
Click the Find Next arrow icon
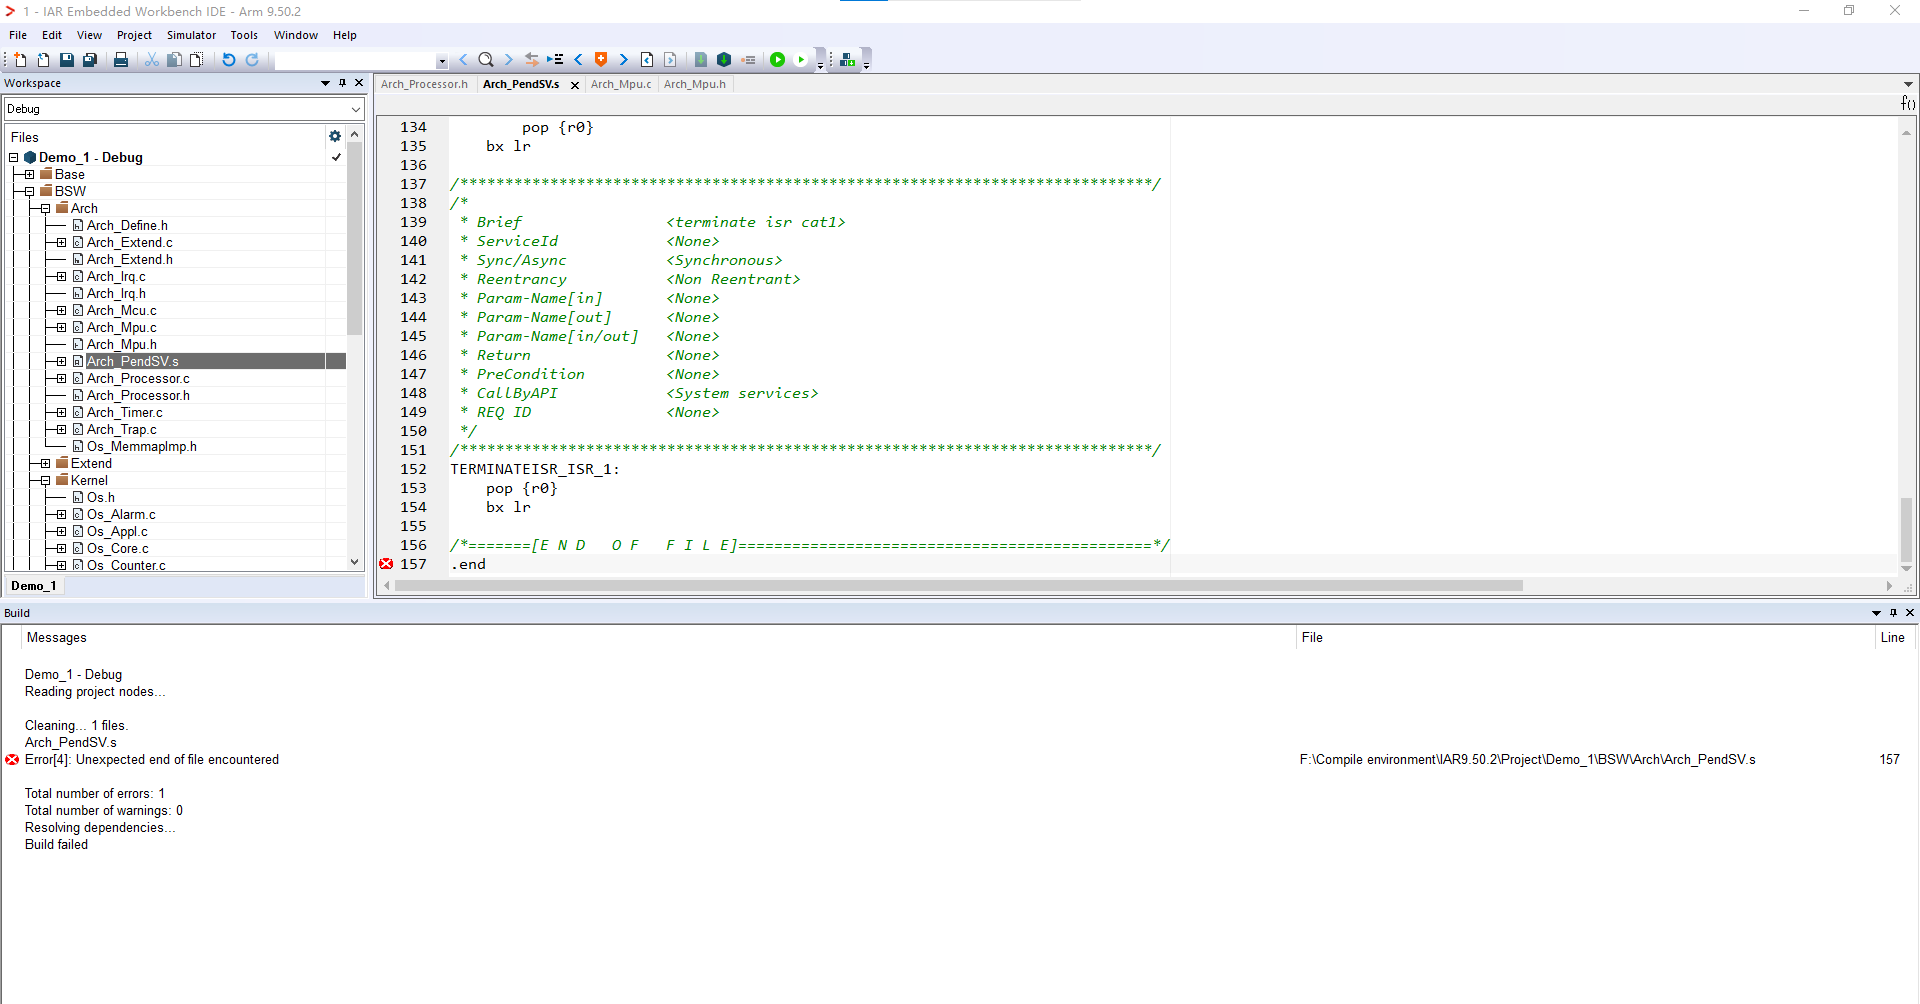(x=508, y=60)
